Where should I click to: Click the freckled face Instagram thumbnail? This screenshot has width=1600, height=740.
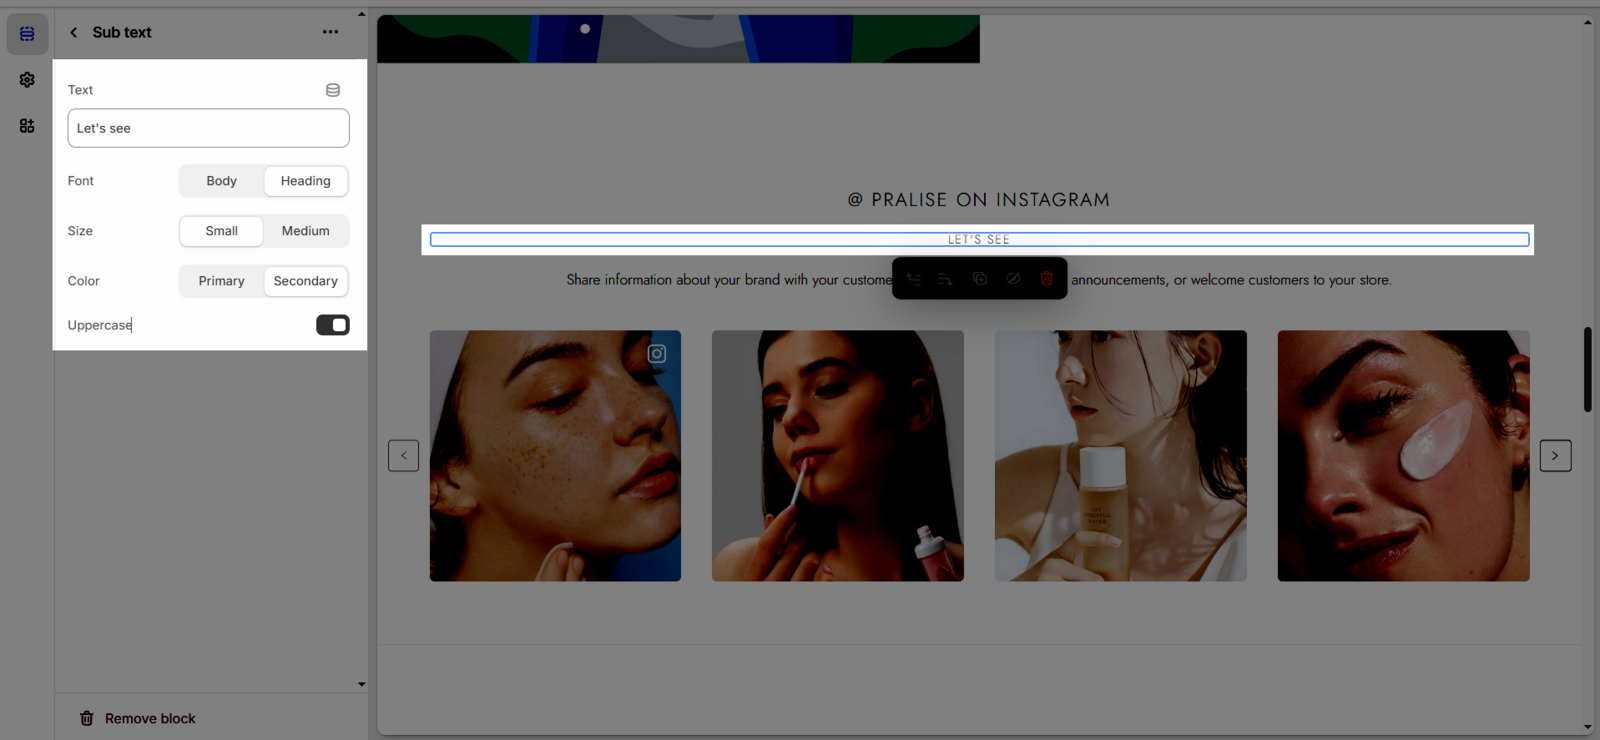click(x=555, y=456)
